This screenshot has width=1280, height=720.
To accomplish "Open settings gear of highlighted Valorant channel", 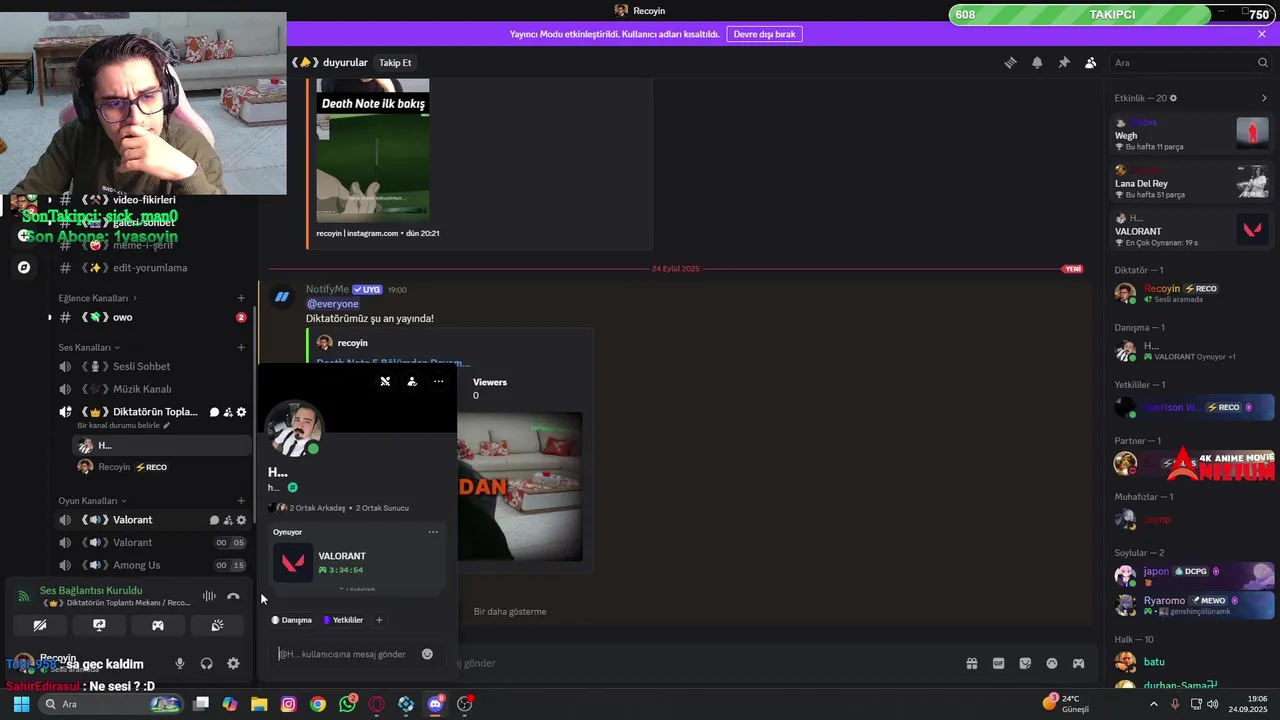I will point(241,520).
